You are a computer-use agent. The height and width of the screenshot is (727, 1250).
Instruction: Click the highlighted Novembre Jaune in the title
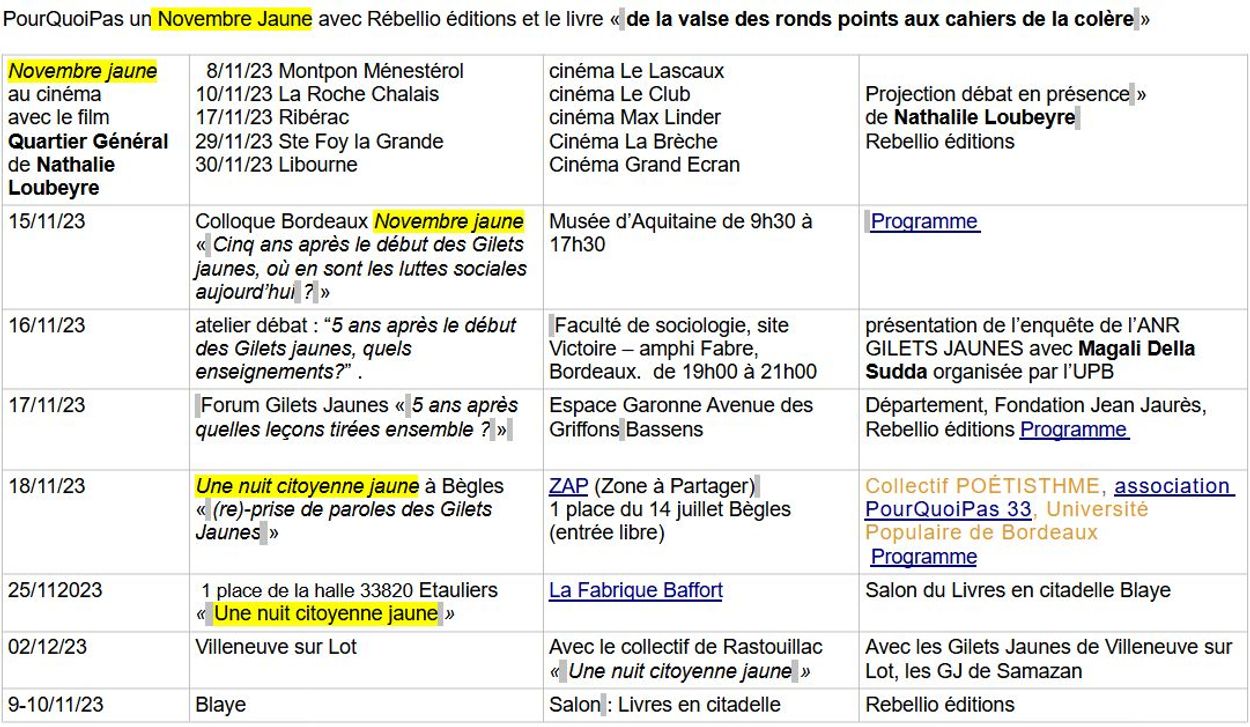pyautogui.click(x=234, y=18)
